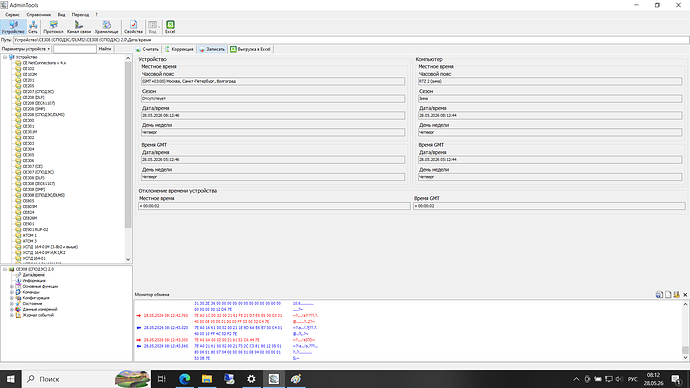This screenshot has height=388, width=690.
Task: Open the Канал связи toolbar icon
Action: click(79, 27)
